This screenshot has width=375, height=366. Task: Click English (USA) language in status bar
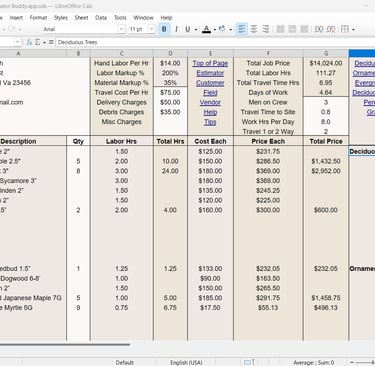click(x=186, y=363)
